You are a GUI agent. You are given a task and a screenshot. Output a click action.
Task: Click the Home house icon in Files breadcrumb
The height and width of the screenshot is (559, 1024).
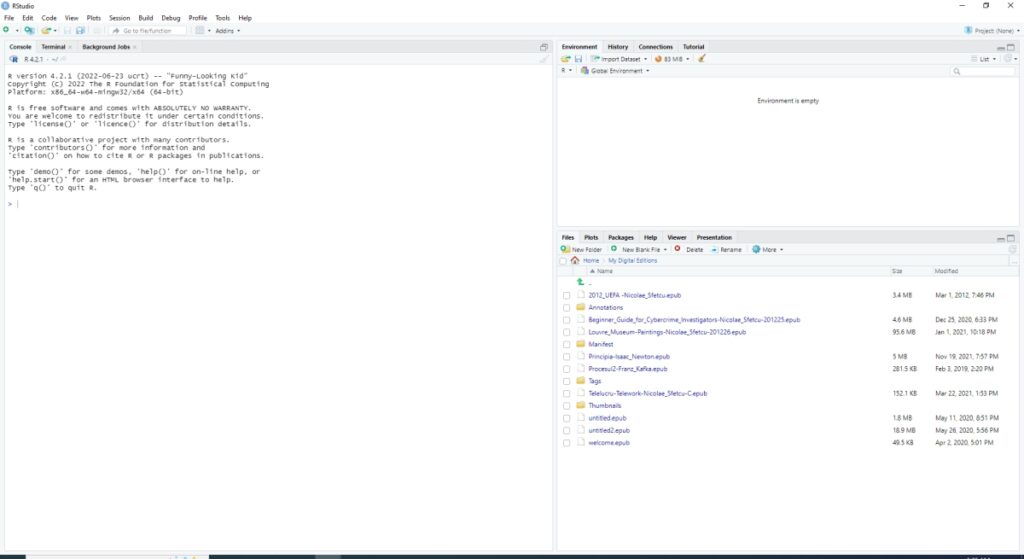click(575, 260)
